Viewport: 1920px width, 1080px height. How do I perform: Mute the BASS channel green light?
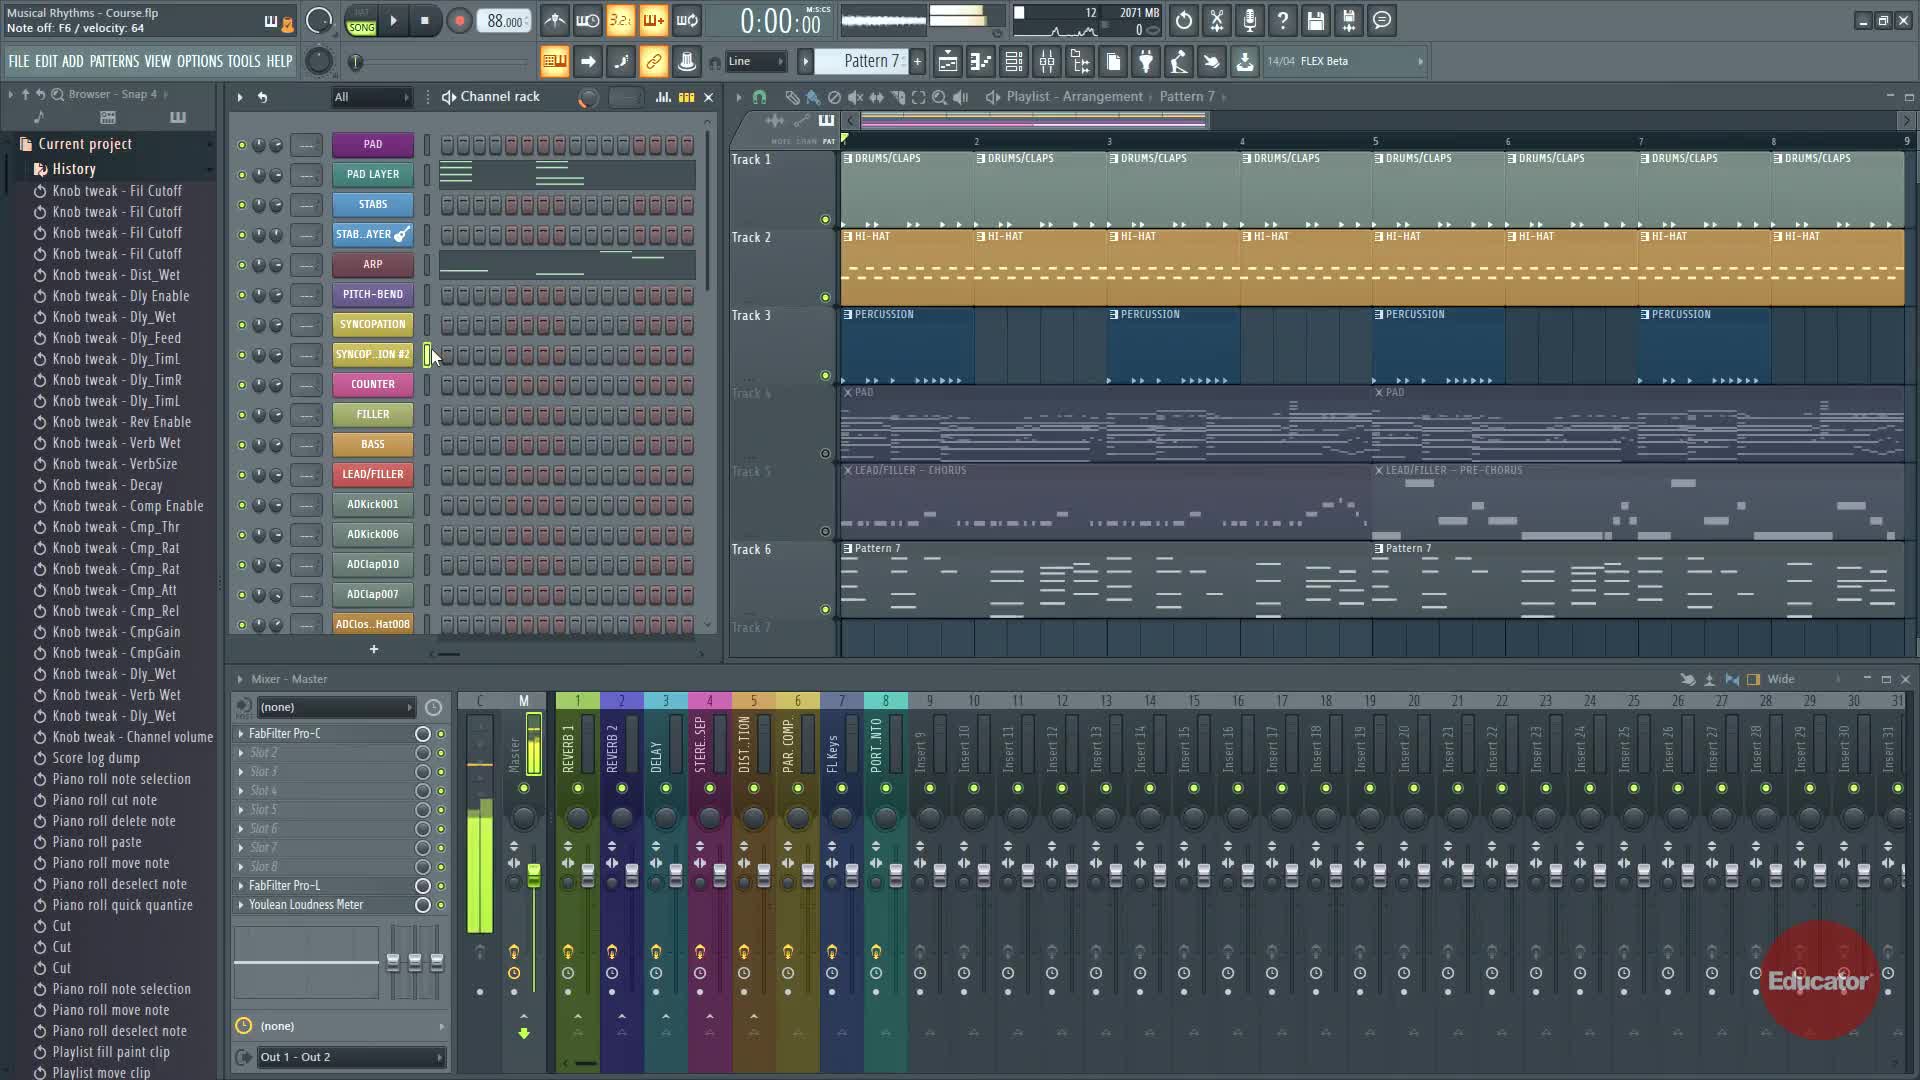241,445
